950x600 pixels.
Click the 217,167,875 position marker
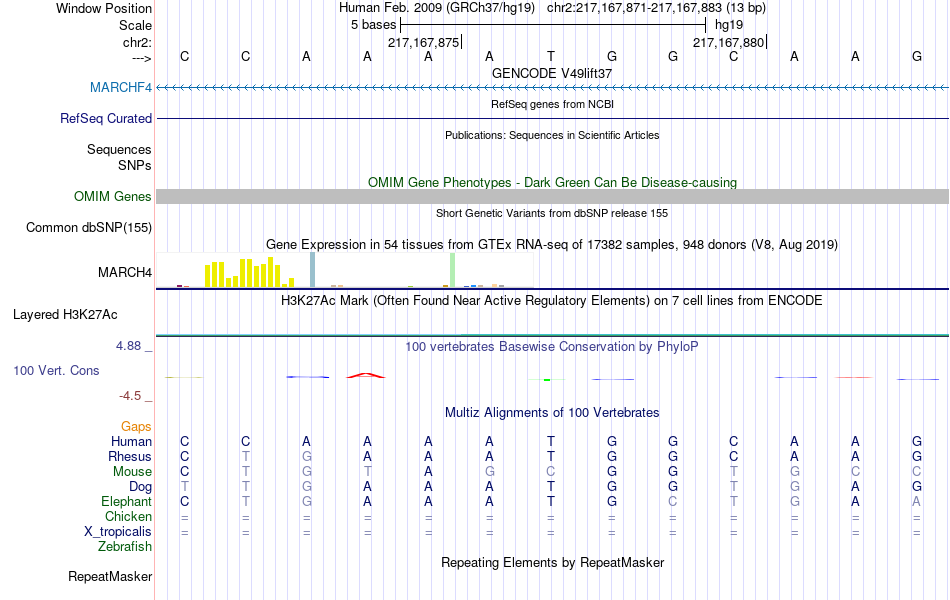coord(424,42)
